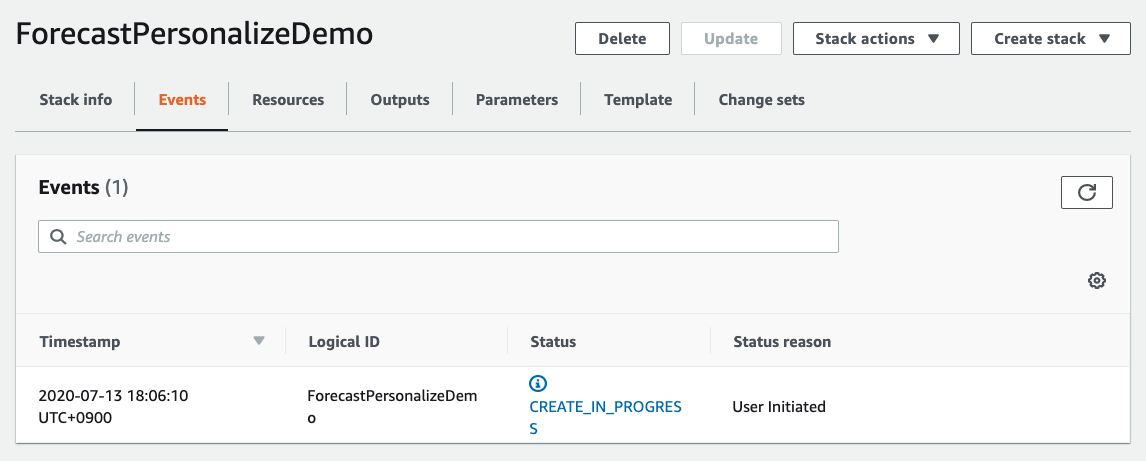Click the CREATE_IN_PROGRESS status link
The image size is (1146, 461).
tap(605, 417)
